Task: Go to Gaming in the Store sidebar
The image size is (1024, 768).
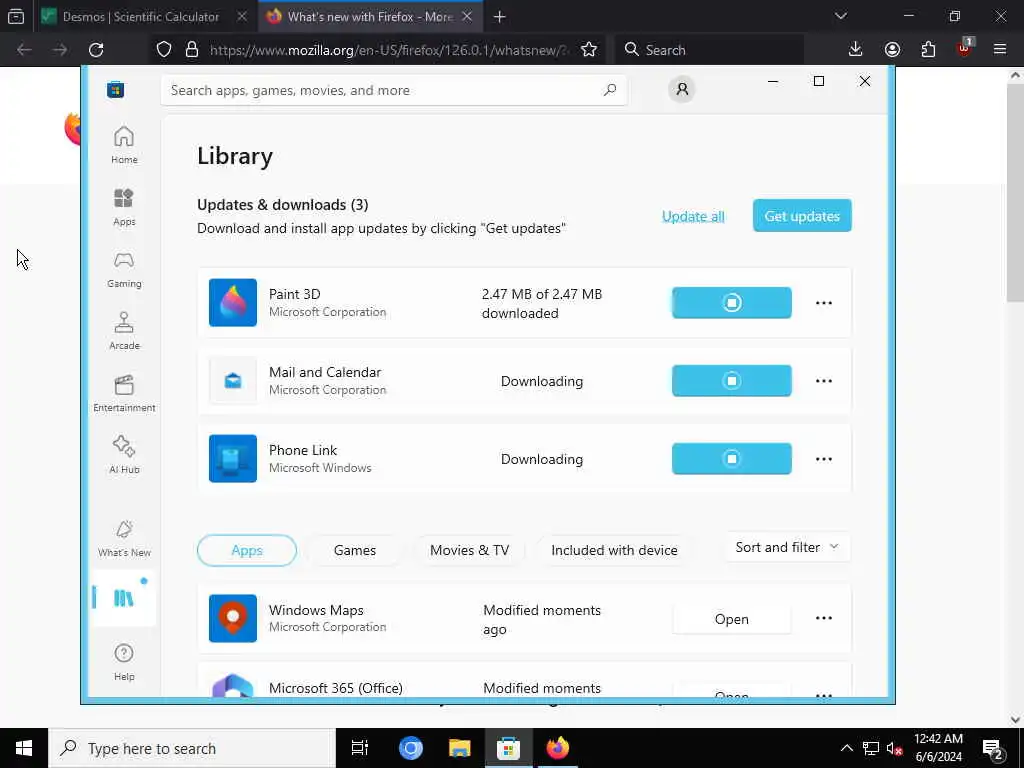Action: coord(124,269)
